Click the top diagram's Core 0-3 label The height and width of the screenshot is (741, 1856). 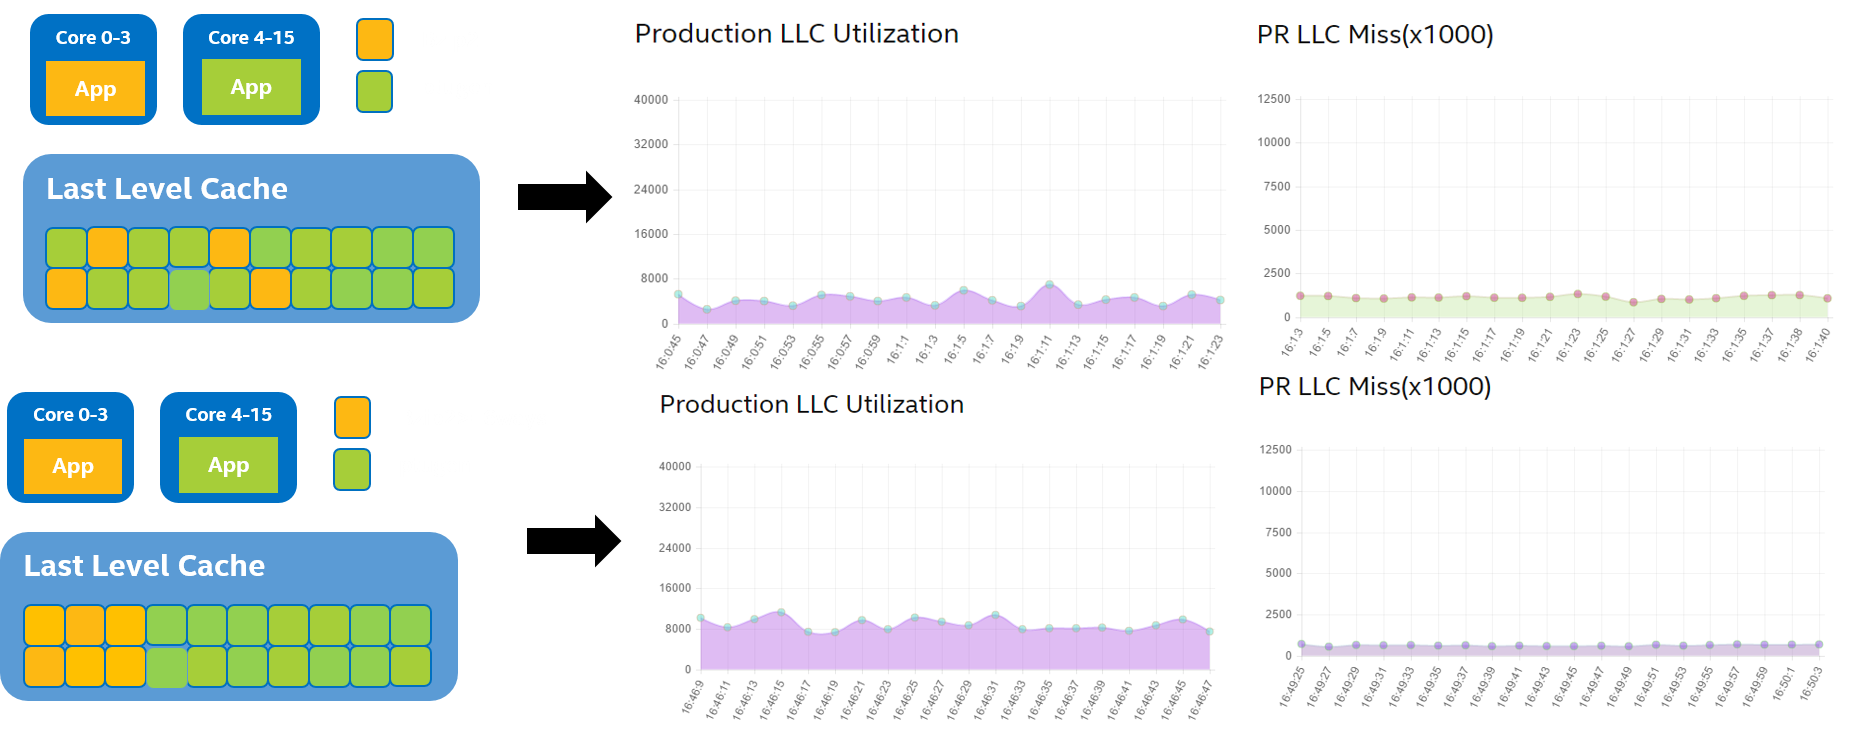tap(93, 38)
